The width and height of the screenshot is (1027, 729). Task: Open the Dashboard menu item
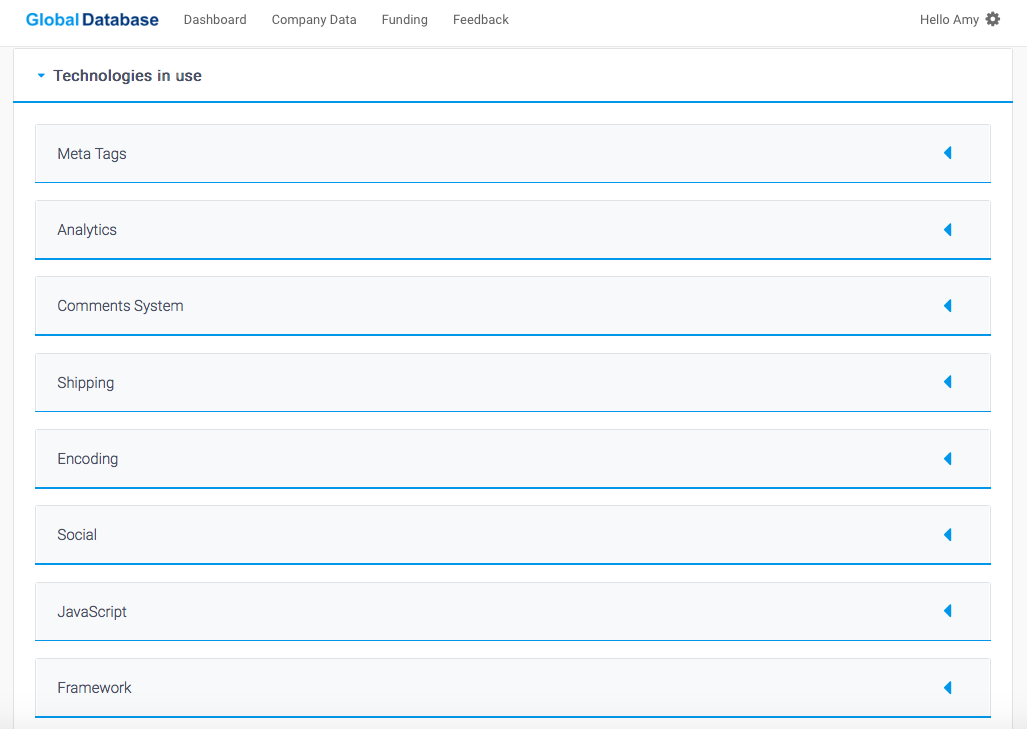pyautogui.click(x=215, y=20)
